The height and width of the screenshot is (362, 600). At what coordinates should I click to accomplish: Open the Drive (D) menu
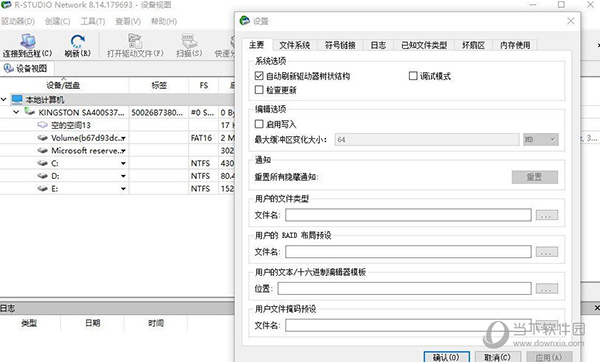(18, 21)
